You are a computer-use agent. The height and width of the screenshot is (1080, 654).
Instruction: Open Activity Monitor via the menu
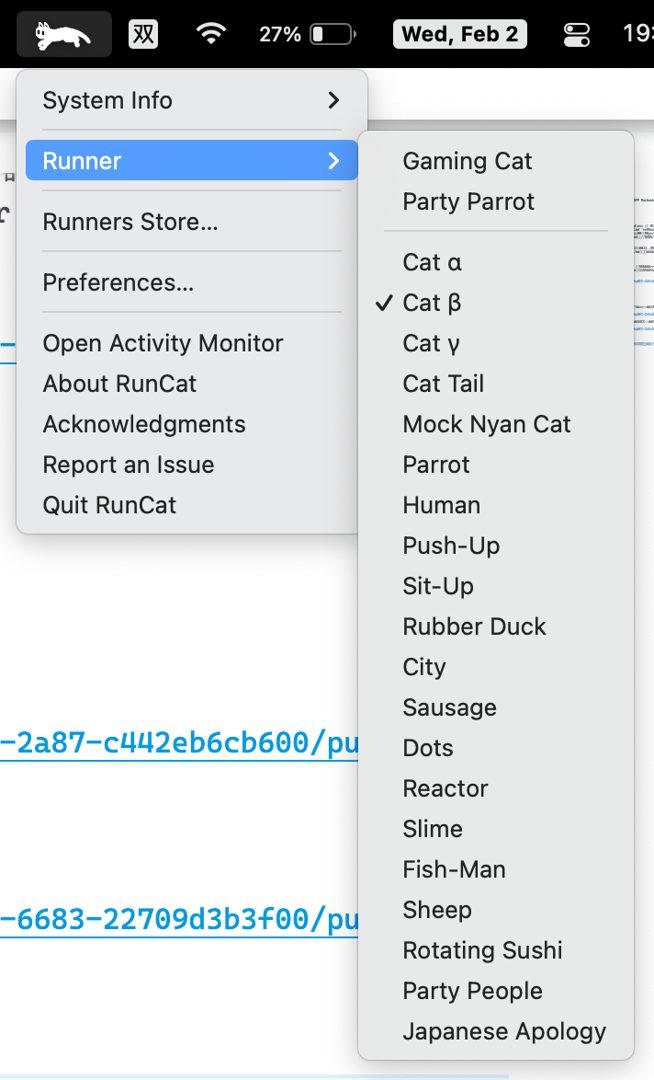(x=163, y=343)
